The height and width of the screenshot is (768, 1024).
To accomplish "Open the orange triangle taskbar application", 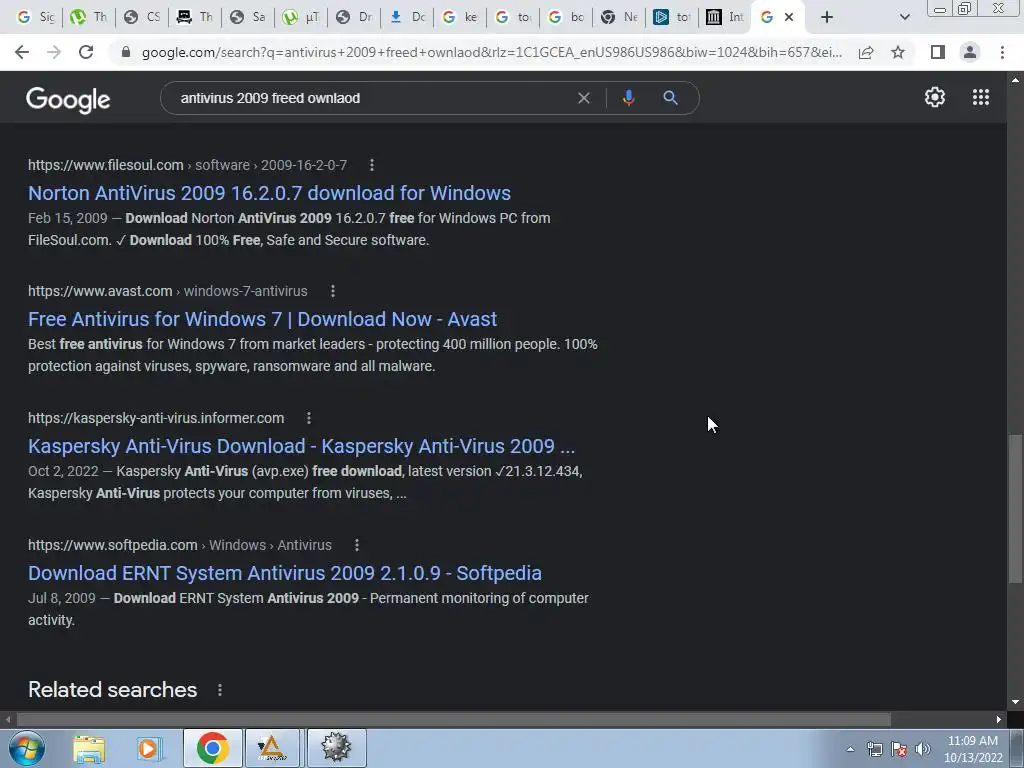I will tap(272, 748).
